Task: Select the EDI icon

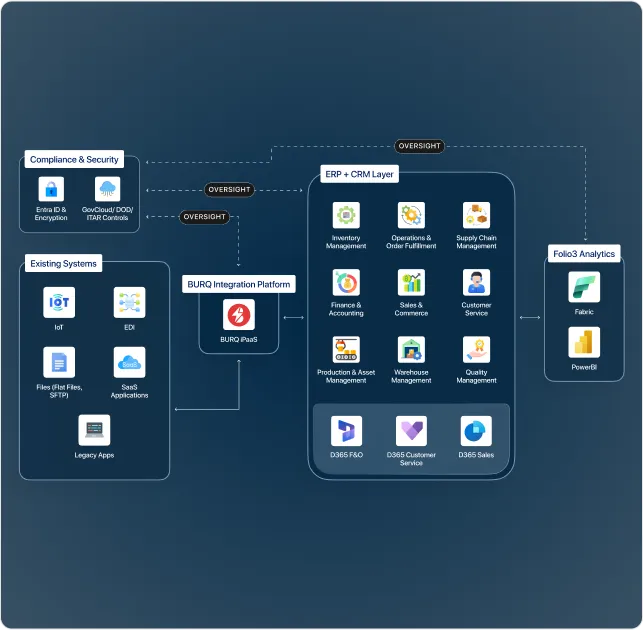Action: (129, 302)
